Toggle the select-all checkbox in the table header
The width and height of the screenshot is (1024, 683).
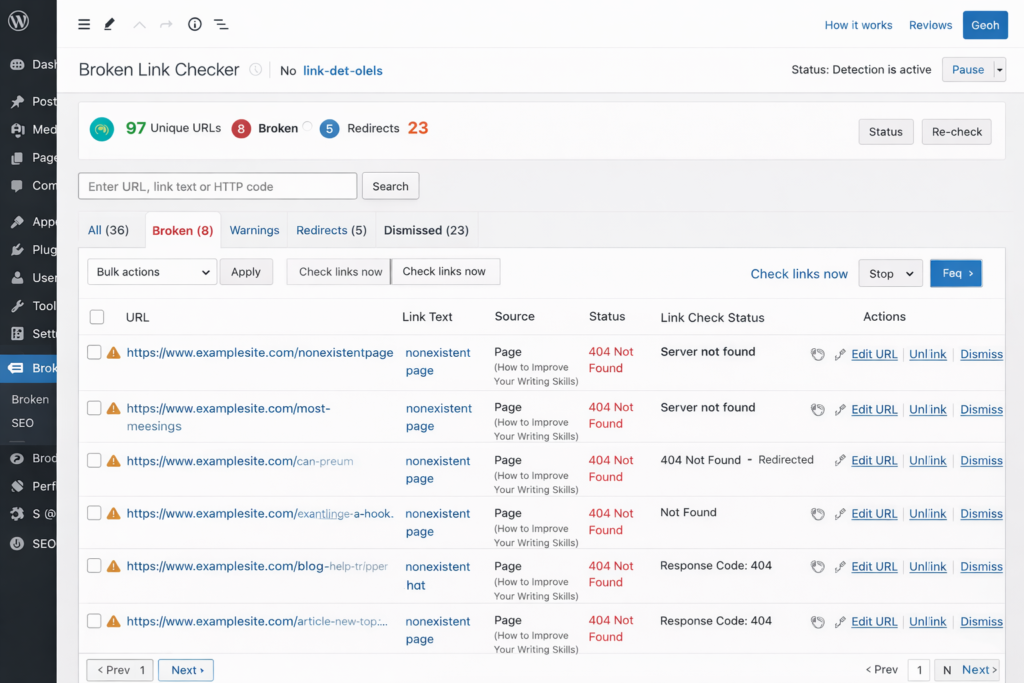(x=97, y=316)
